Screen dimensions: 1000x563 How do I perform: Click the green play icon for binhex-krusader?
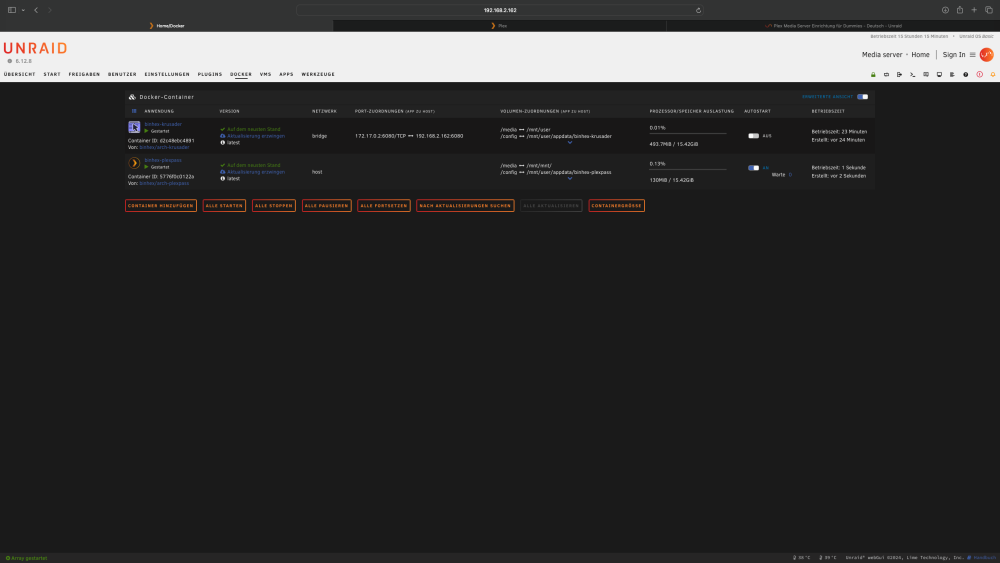tap(146, 131)
